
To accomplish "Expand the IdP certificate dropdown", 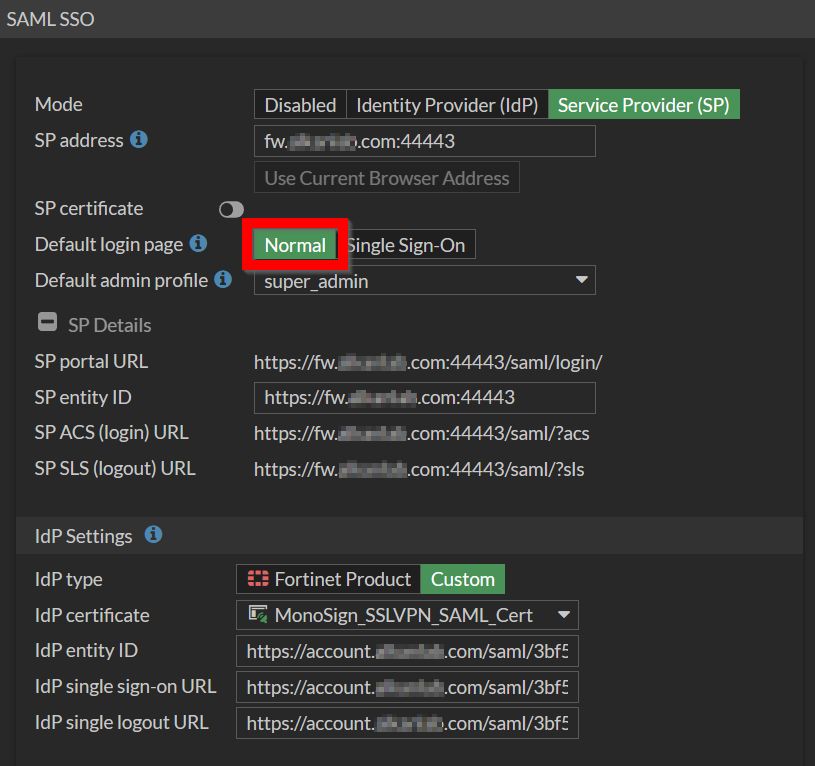I will click(x=564, y=615).
